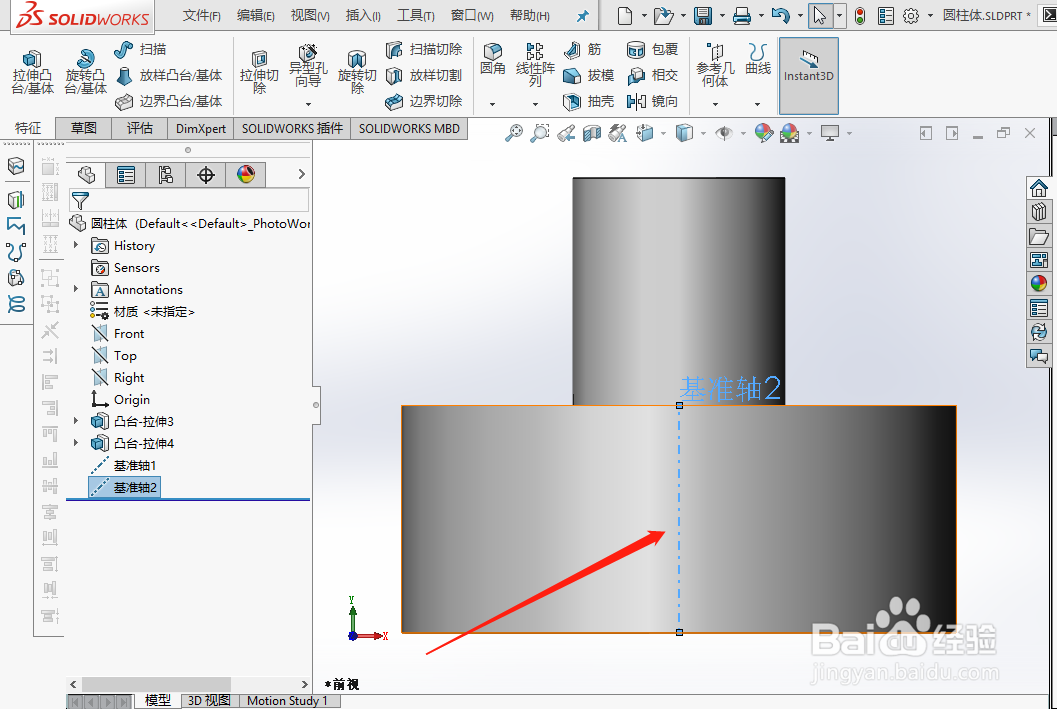The height and width of the screenshot is (709, 1057).
Task: Click the Save icon in top toolbar
Action: point(703,16)
